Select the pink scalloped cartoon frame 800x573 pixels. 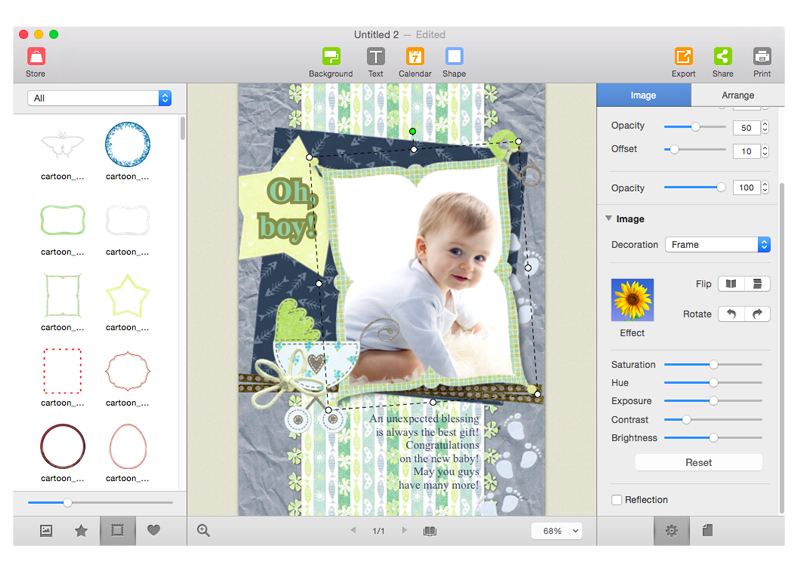point(128,371)
